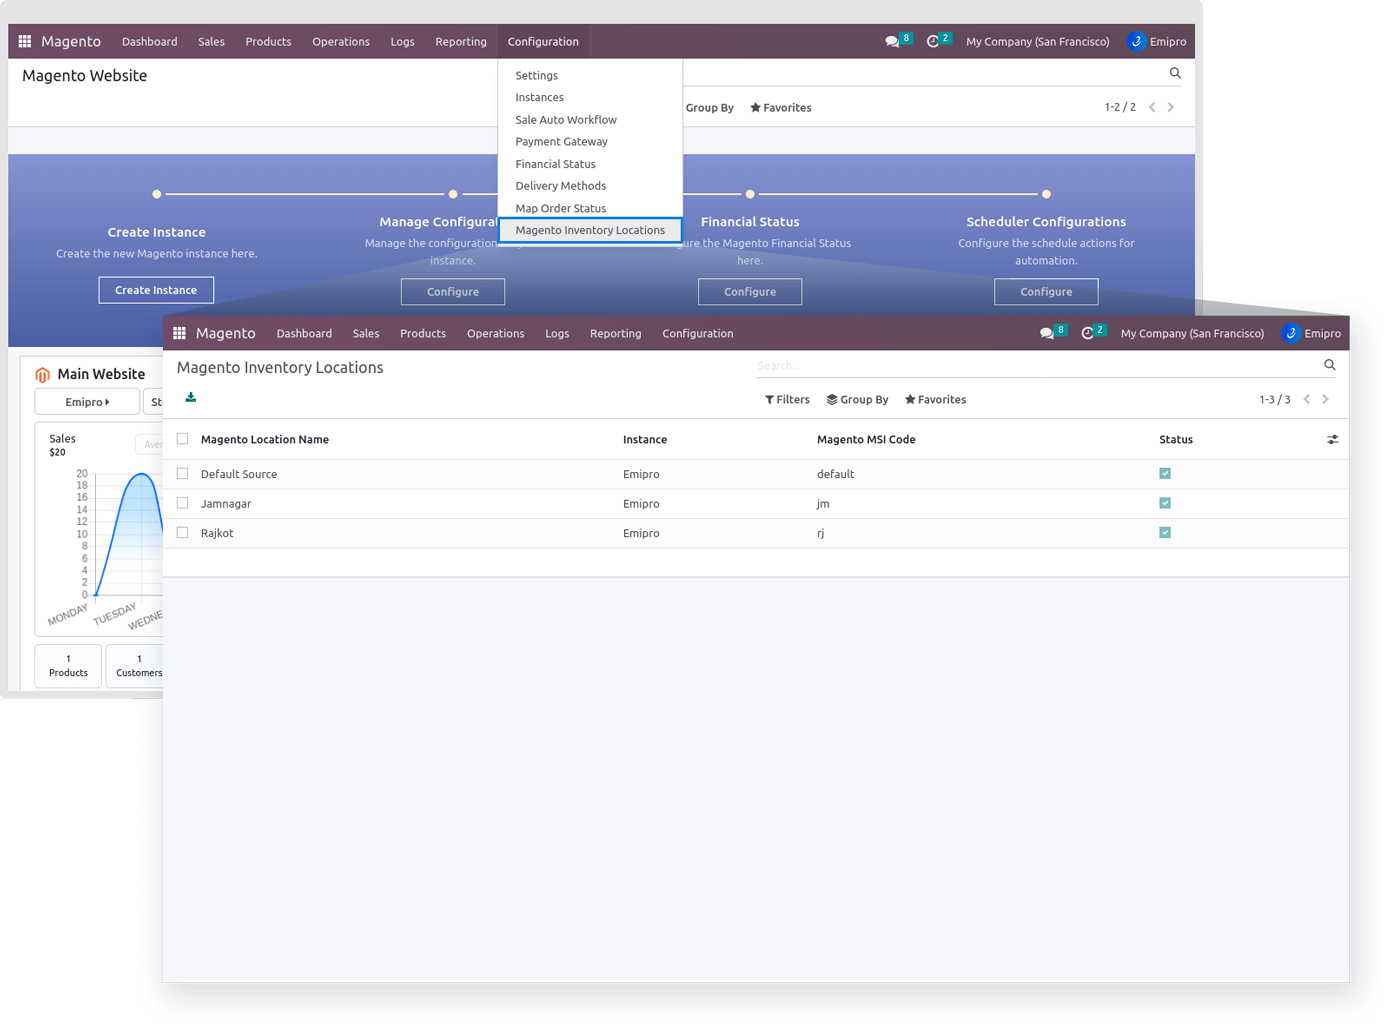Open the Group By dropdown in front window
Viewport: 1384px width, 1024px height.
pyautogui.click(x=857, y=399)
